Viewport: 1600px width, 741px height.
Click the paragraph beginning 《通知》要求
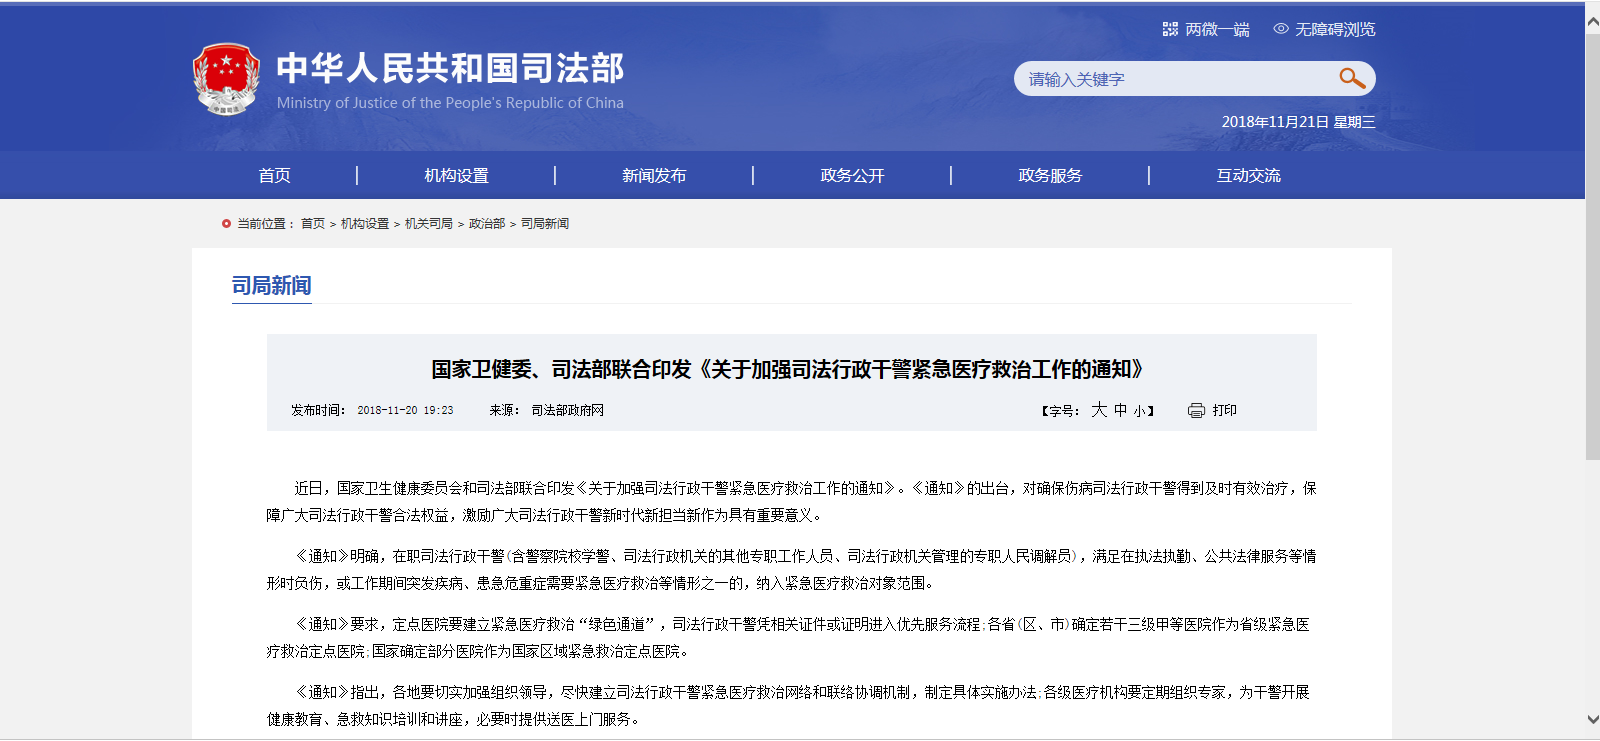pos(788,638)
